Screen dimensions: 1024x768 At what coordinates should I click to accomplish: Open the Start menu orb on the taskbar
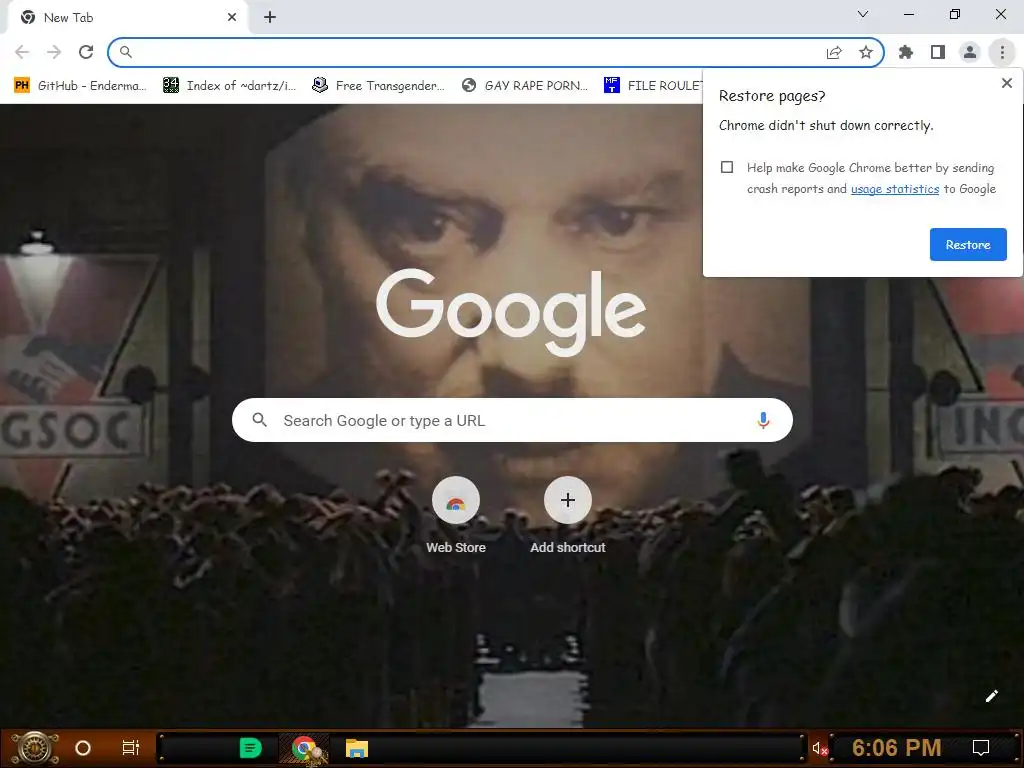(x=35, y=748)
